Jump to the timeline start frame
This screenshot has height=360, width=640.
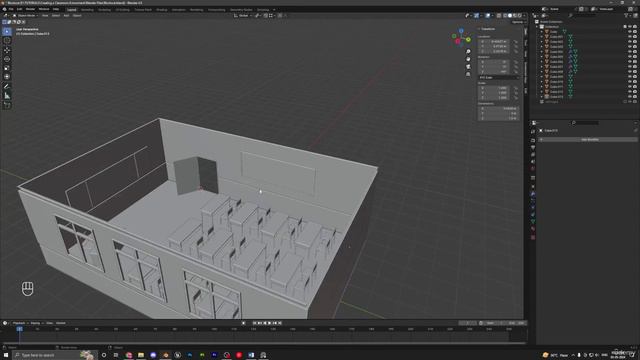pyautogui.click(x=255, y=323)
